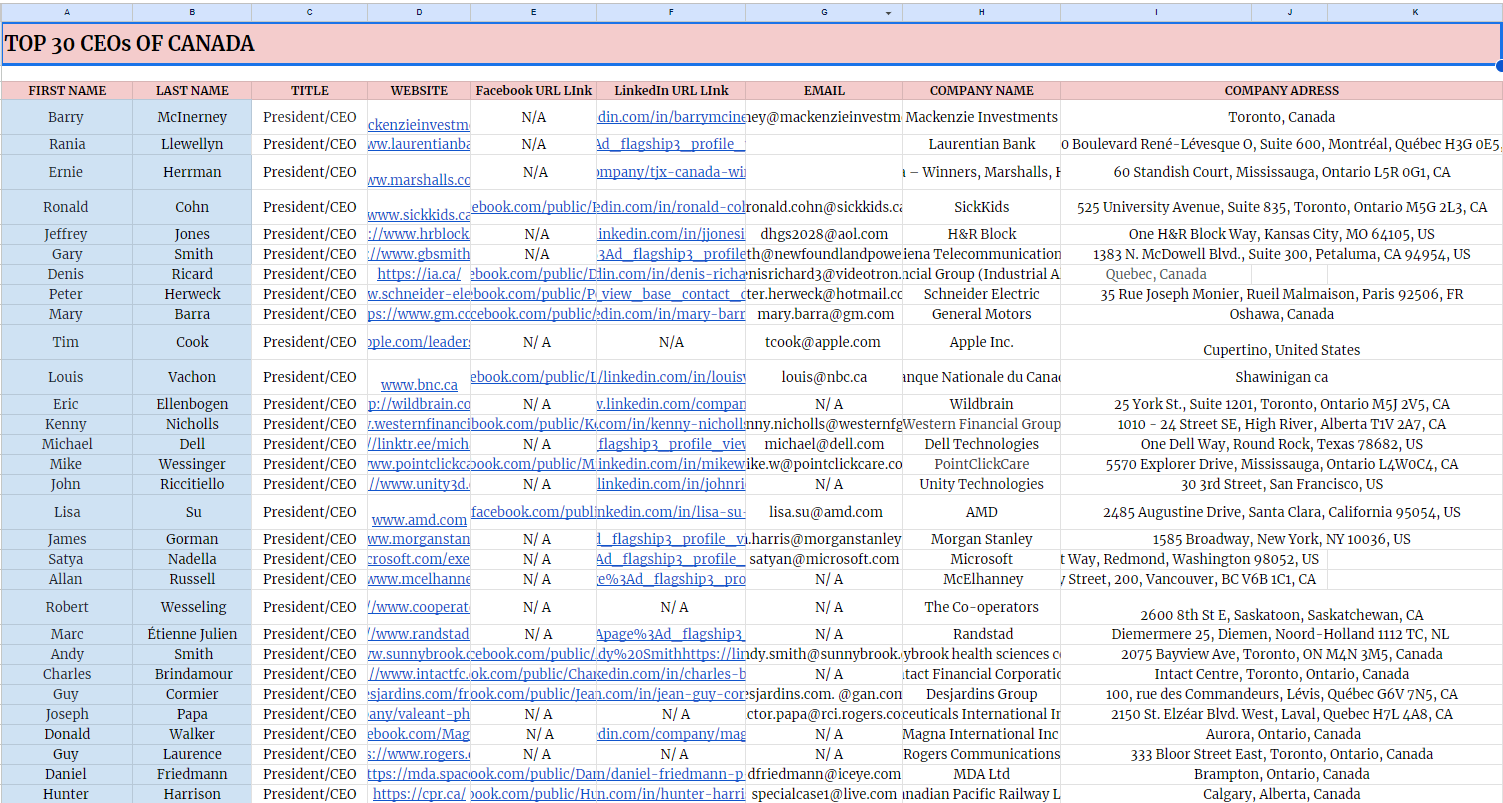Select the 'Herrman' last name cell

tap(192, 172)
